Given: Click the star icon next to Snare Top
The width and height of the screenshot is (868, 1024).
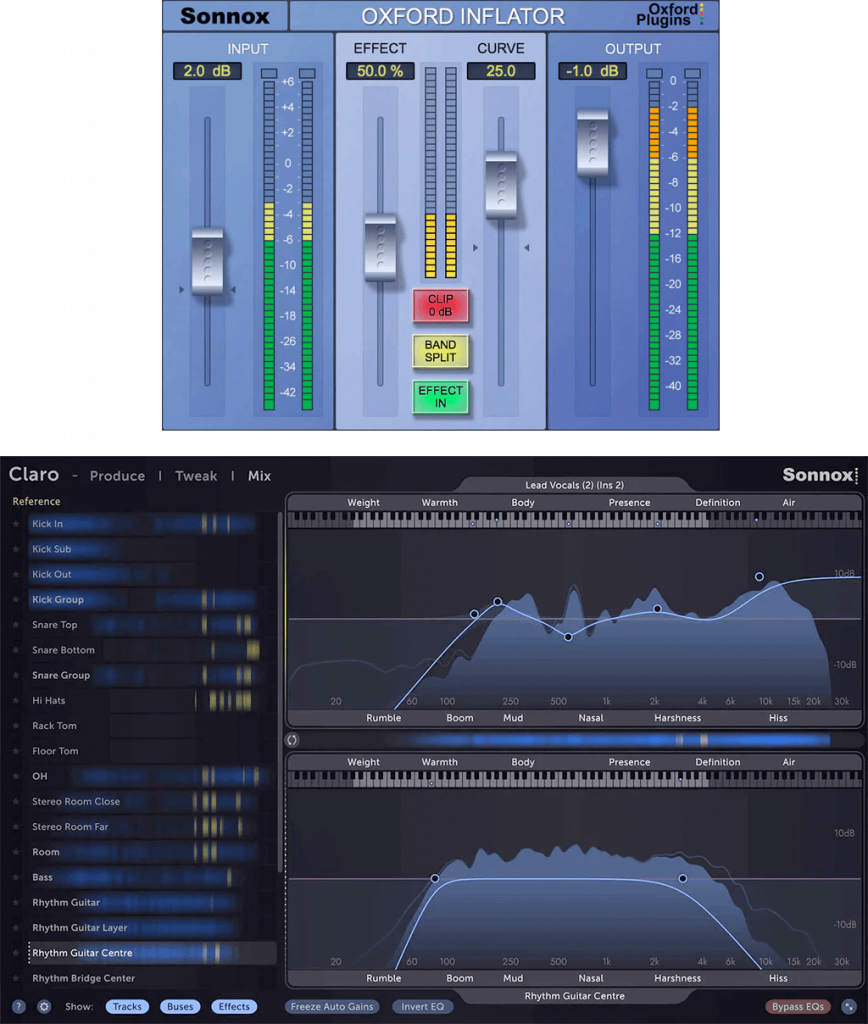Looking at the screenshot, I should (16, 625).
